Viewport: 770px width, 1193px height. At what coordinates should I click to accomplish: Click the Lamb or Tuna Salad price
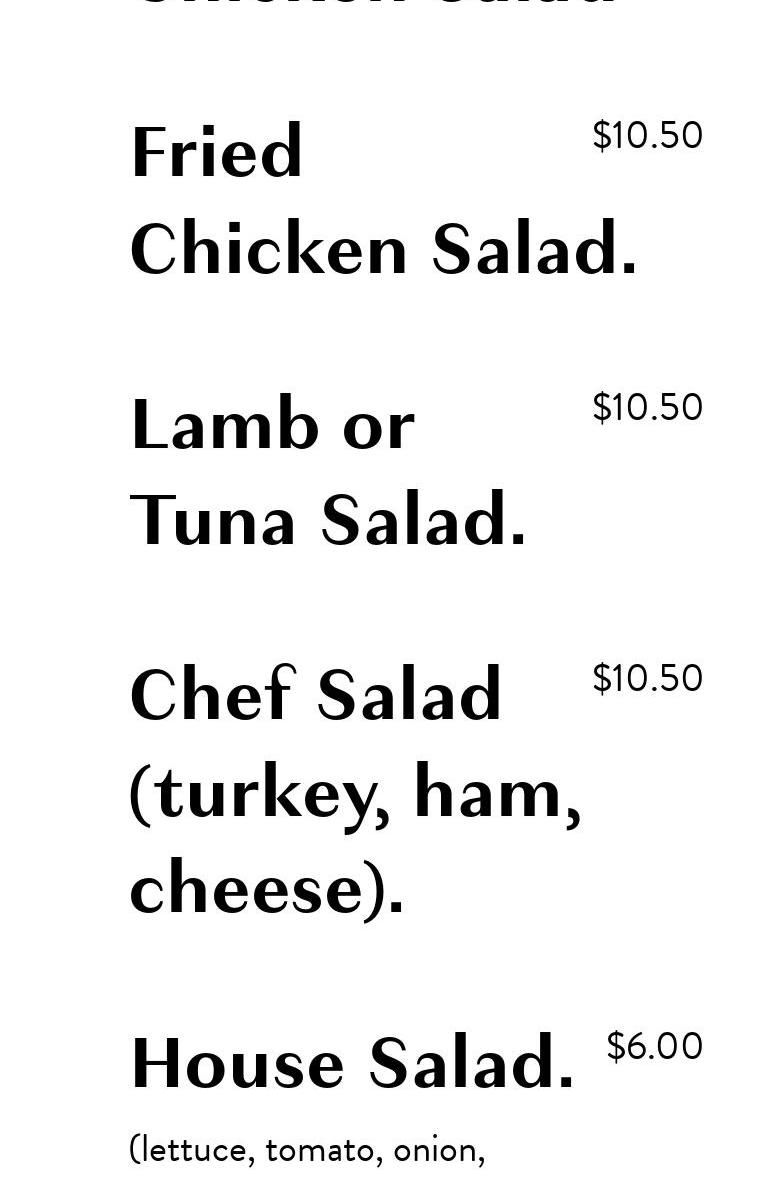coord(647,407)
